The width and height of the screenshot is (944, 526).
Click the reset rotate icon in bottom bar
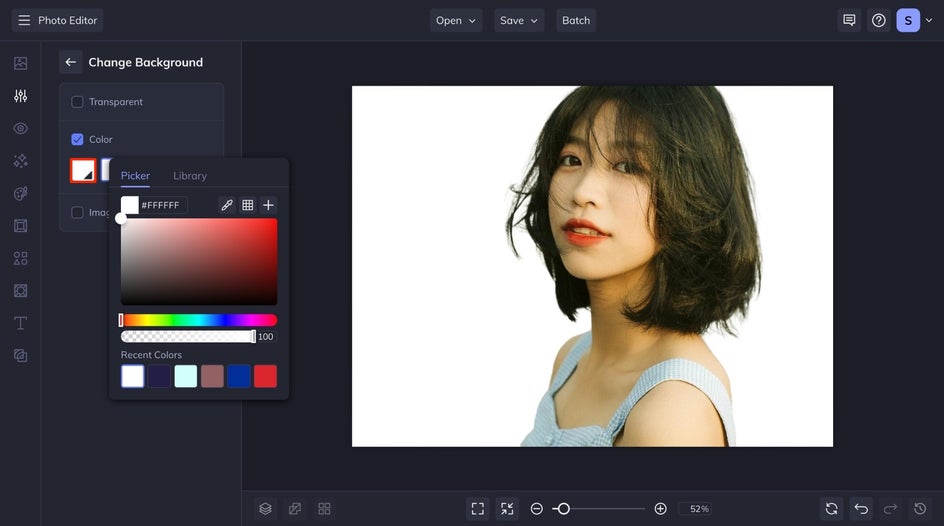click(831, 509)
